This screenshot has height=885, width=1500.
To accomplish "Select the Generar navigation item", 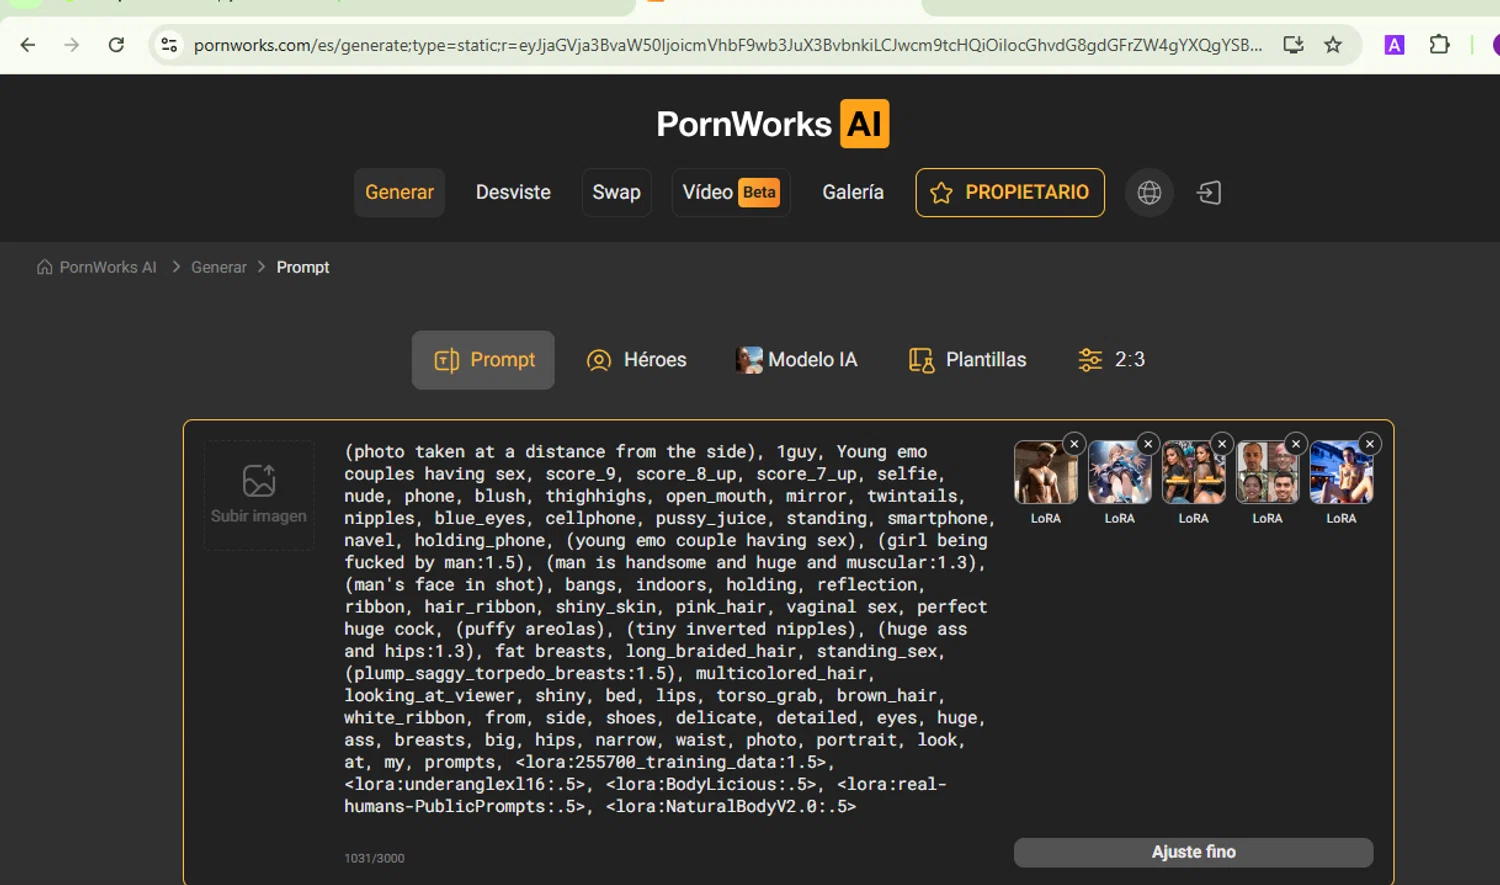I will (399, 192).
